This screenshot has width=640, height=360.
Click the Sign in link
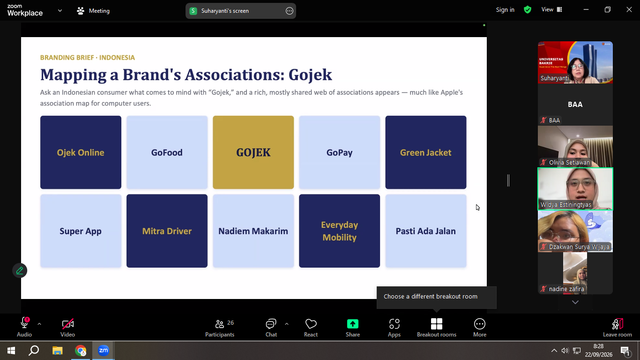click(505, 10)
